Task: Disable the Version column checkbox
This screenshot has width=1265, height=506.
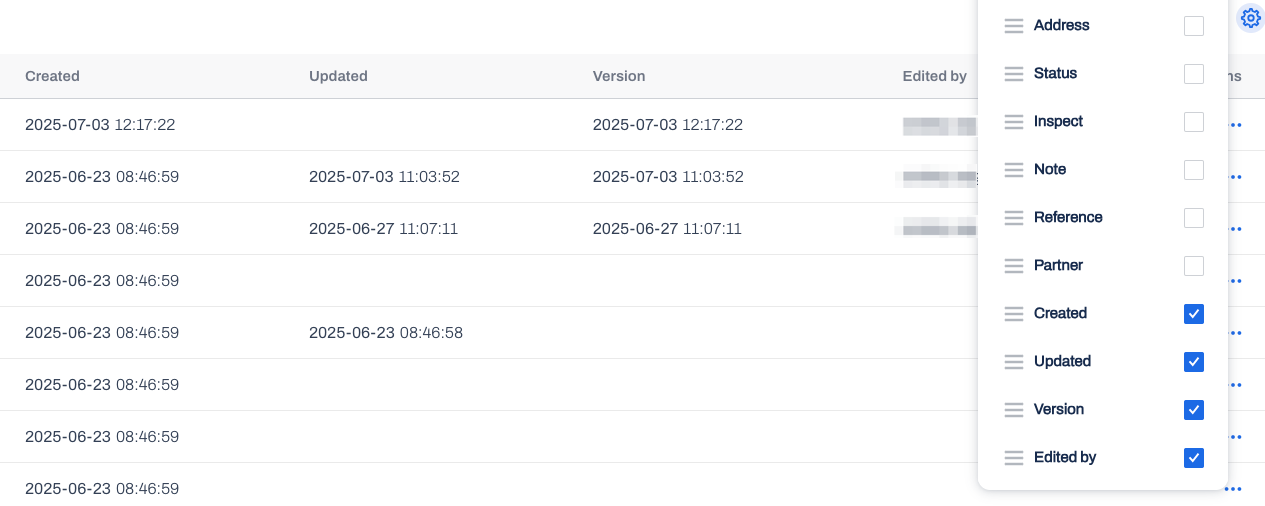Action: click(1193, 410)
